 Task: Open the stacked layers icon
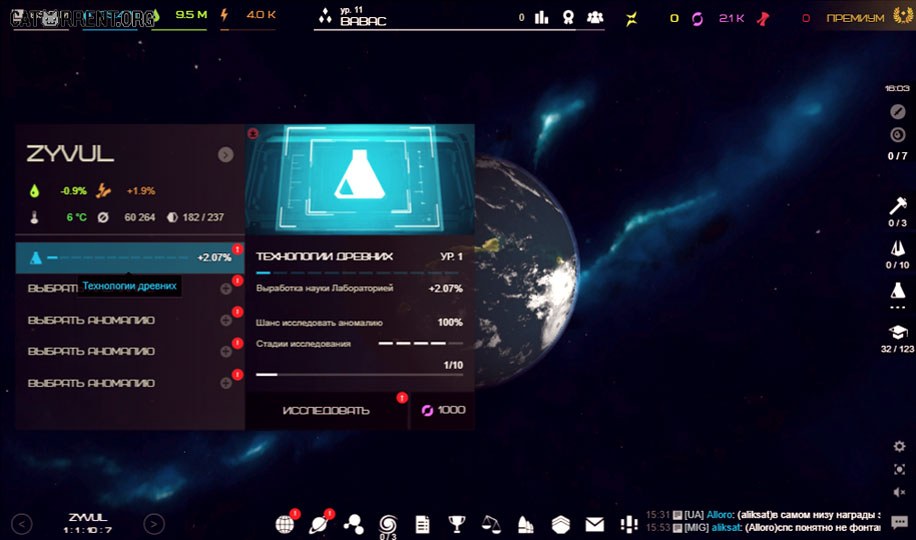coord(560,524)
